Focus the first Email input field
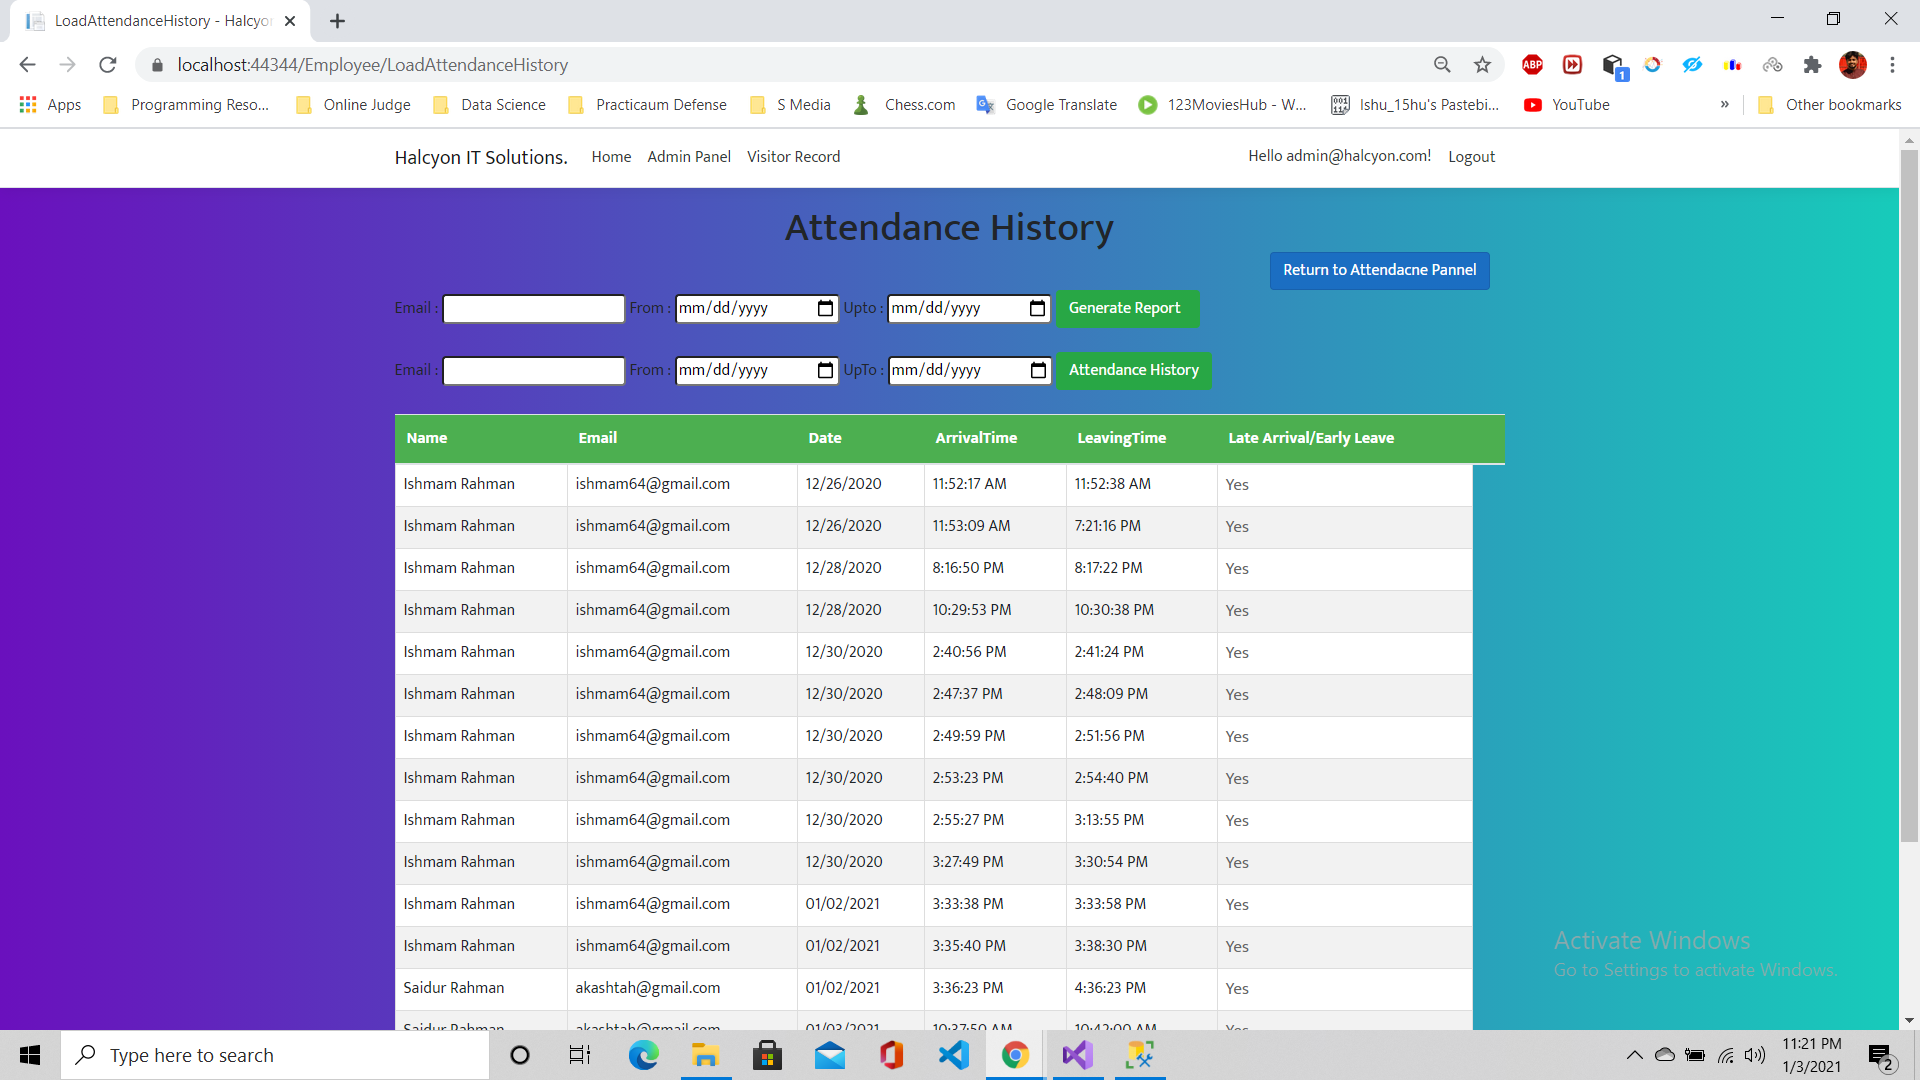 pos(534,309)
